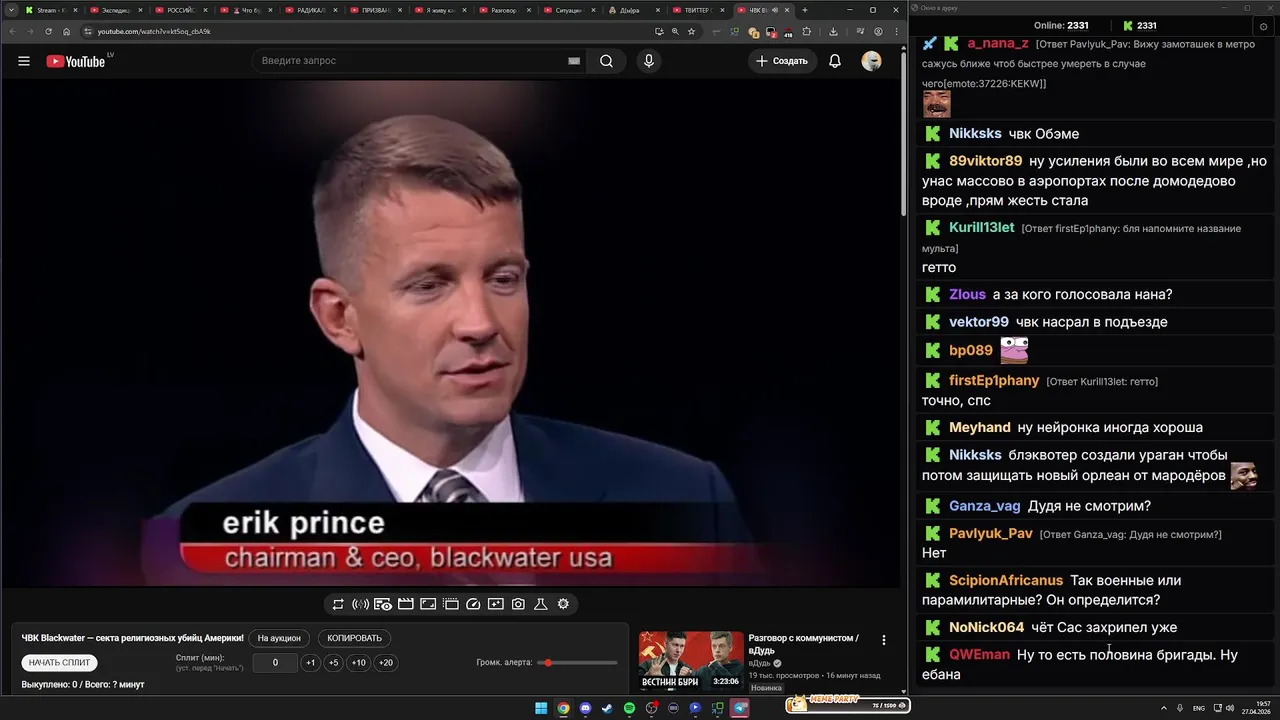This screenshot has width=1280, height=720.
Task: Open the вДудь channel link
Action: (x=760, y=663)
